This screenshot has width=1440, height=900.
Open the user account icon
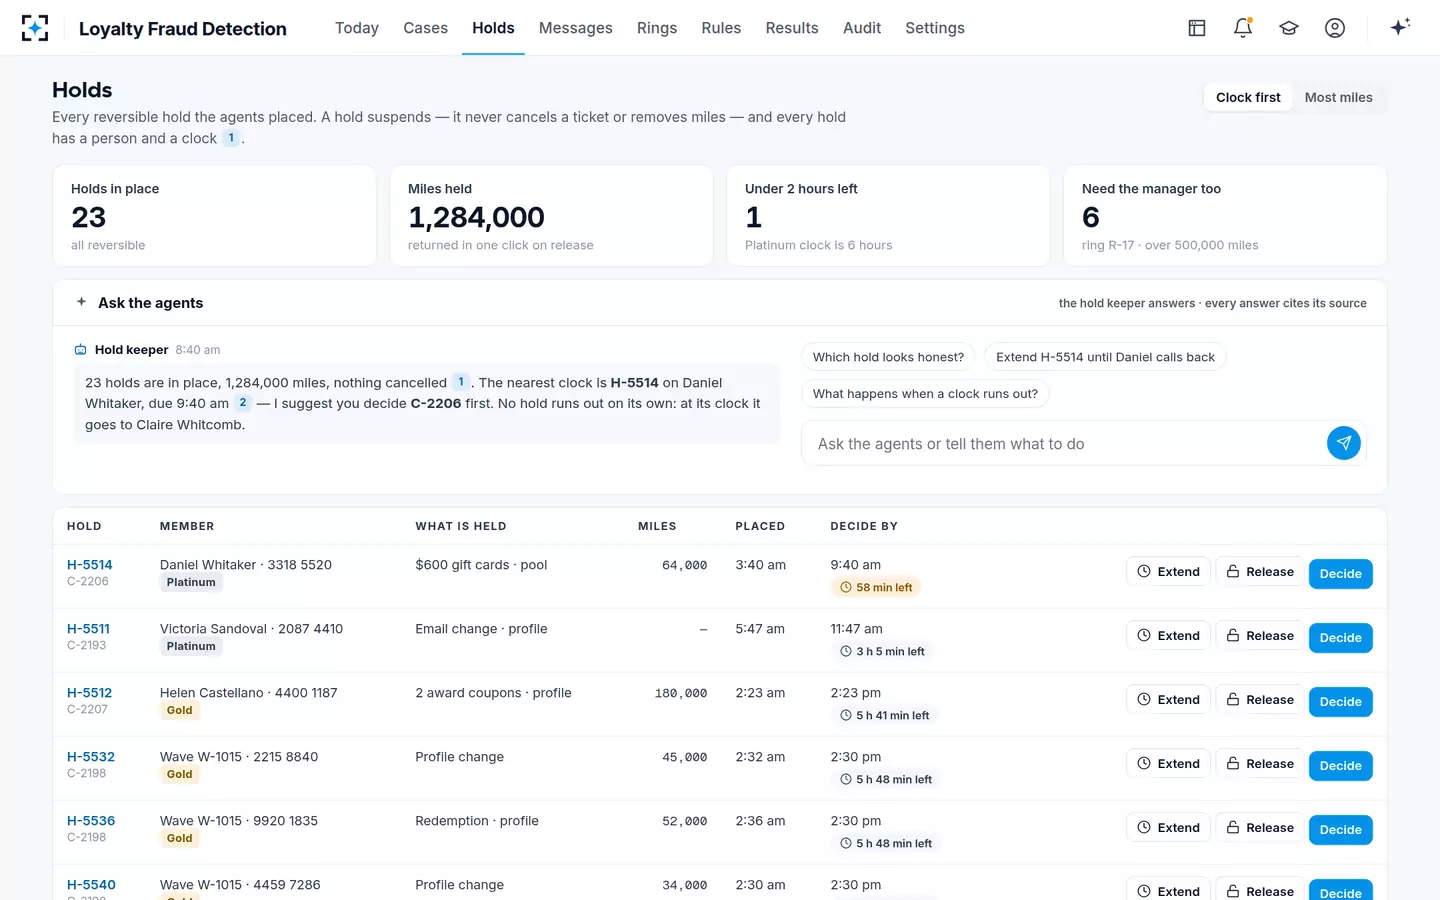point(1335,28)
